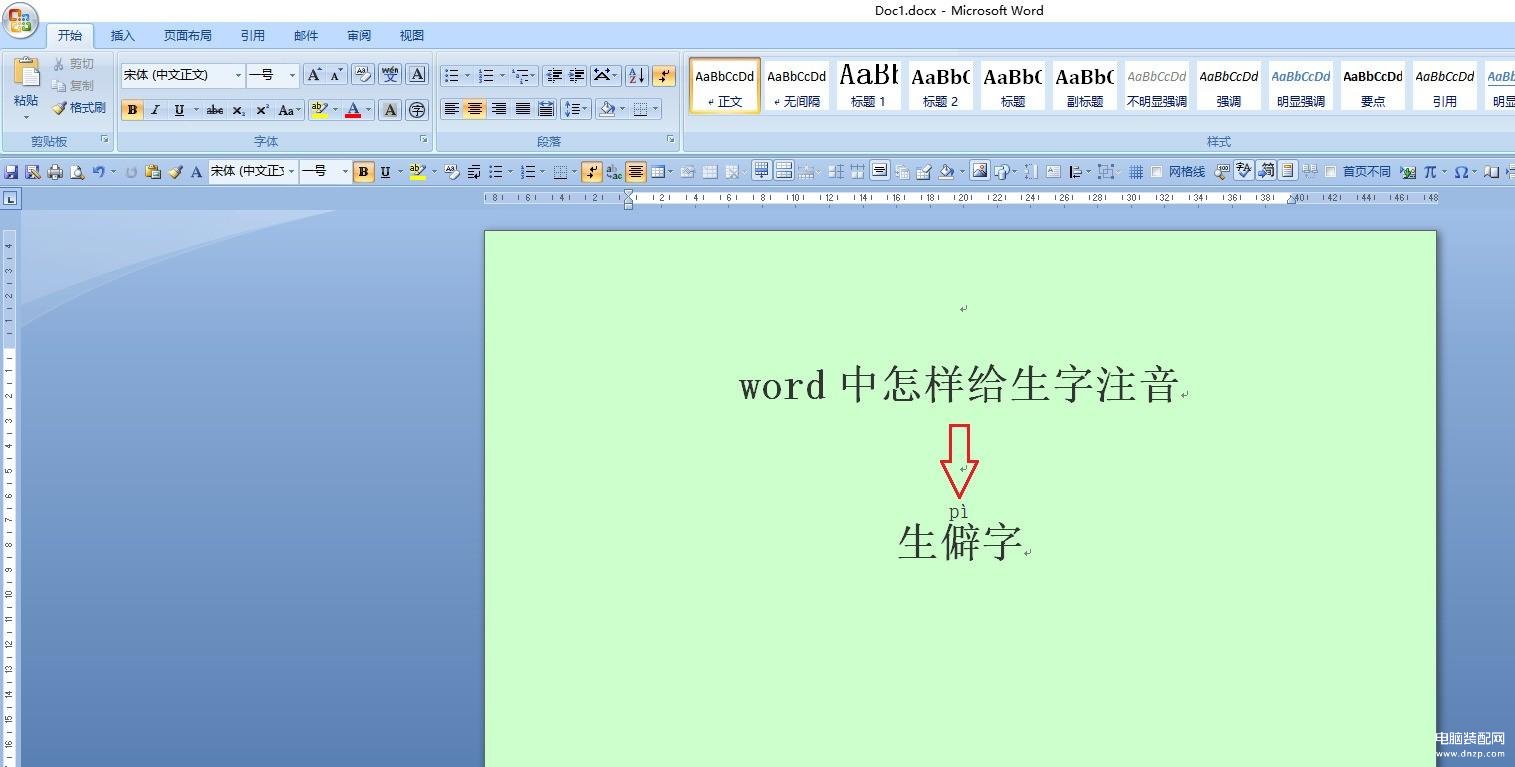Toggle the 网格线 gridlines checkbox
The width and height of the screenshot is (1515, 767).
[1157, 172]
